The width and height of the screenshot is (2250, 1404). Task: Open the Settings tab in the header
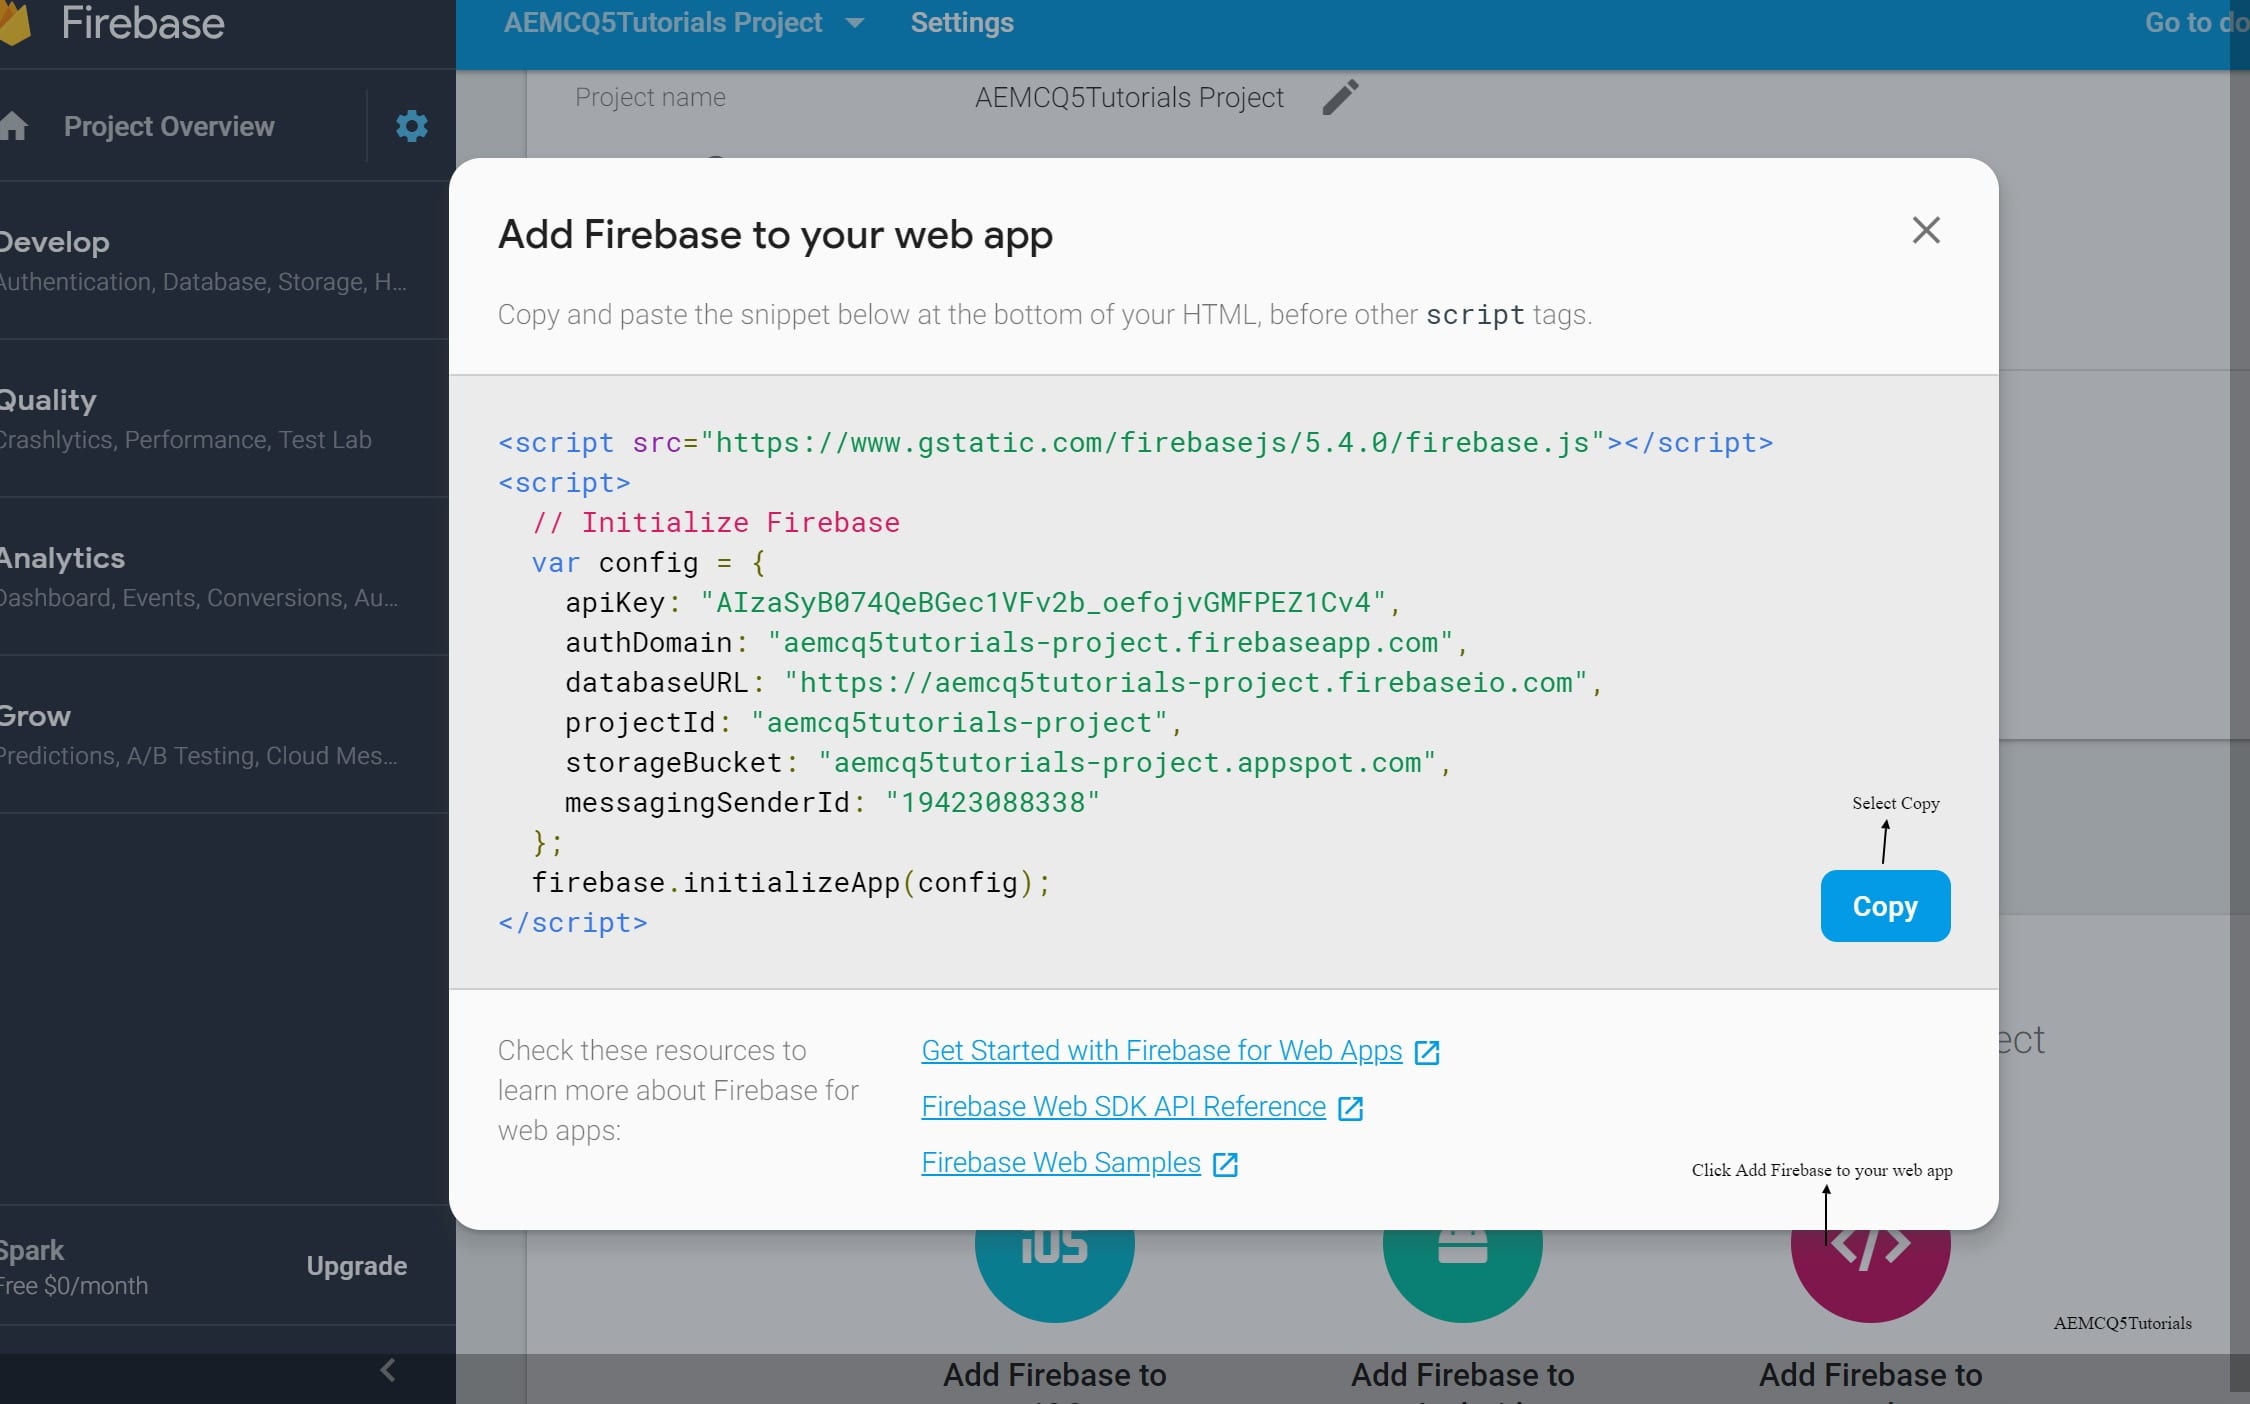tap(961, 23)
